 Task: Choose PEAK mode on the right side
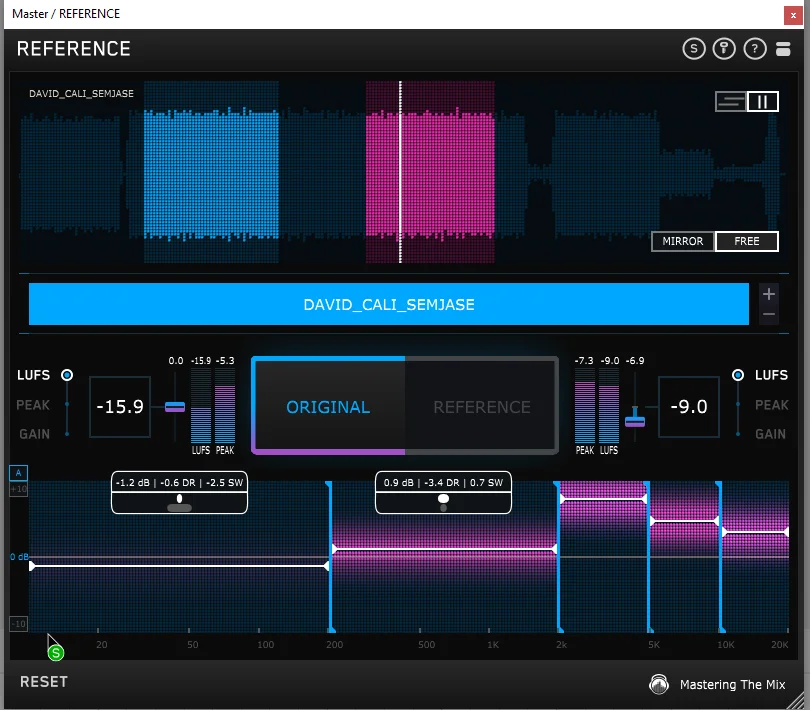(x=772, y=405)
